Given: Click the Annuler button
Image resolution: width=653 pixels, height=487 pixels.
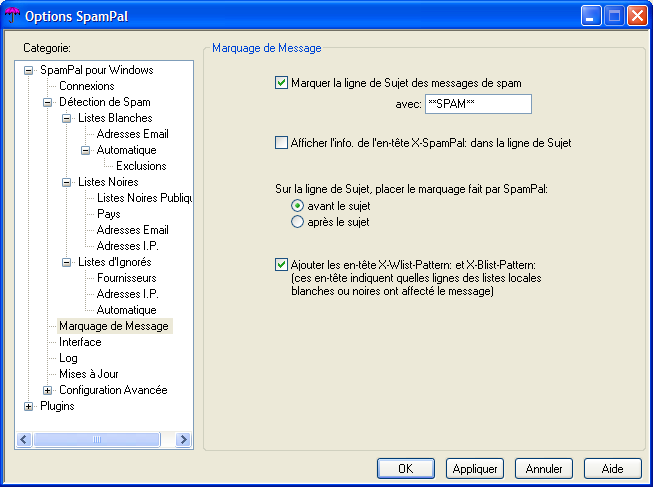Looking at the screenshot, I should [x=544, y=469].
